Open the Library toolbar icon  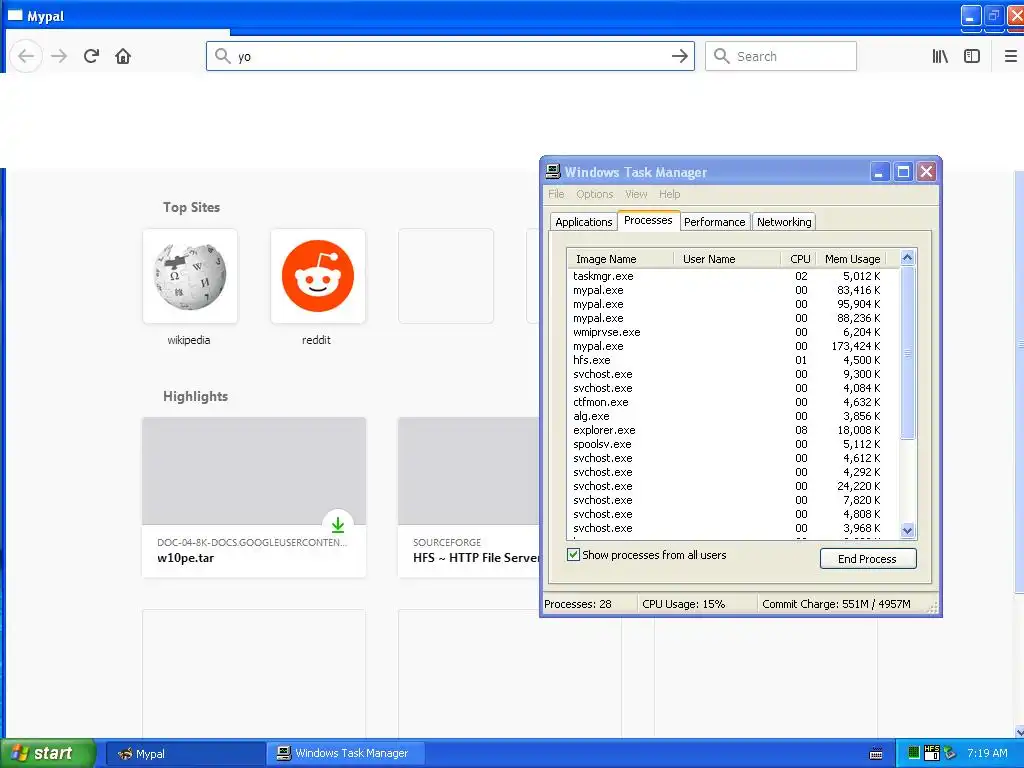(940, 56)
